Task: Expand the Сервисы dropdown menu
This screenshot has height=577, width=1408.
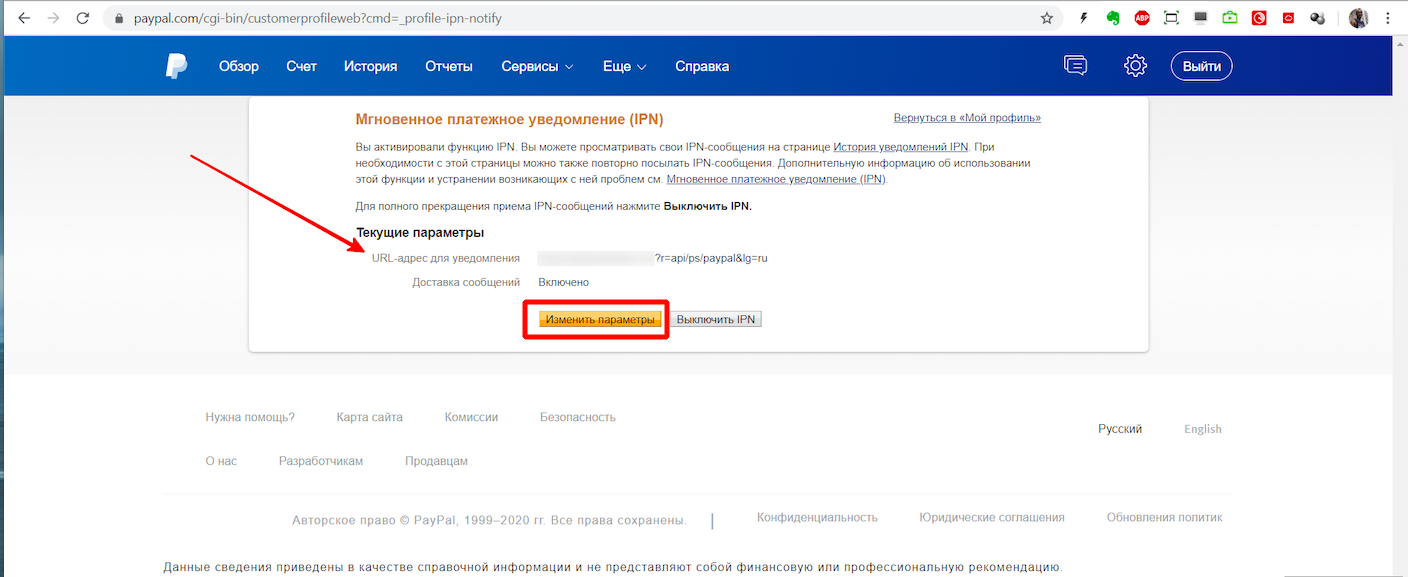Action: pos(537,66)
